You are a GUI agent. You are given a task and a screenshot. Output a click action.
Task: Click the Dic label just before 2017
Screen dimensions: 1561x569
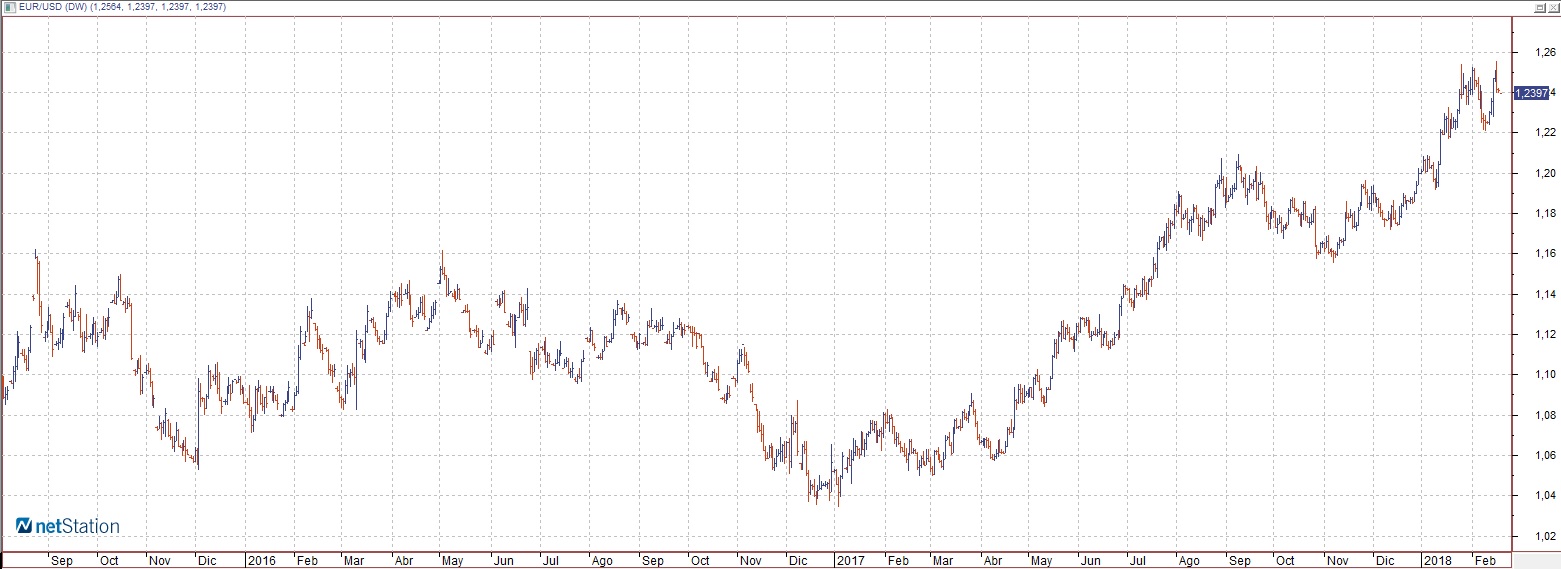click(798, 560)
